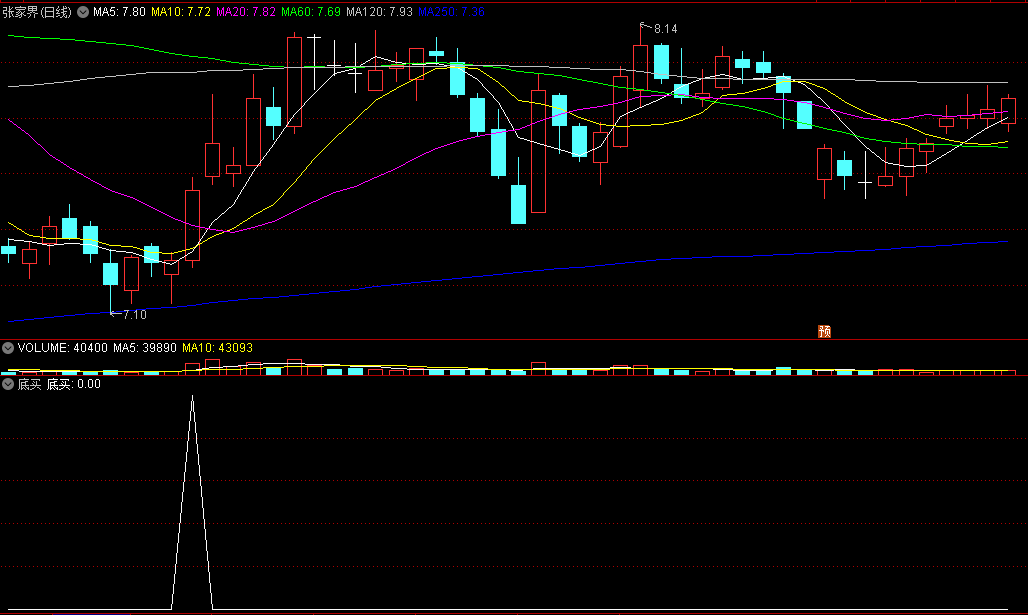Screen dimensions: 1028x615
Task: Click the volume MA10: 43093 label
Action: click(x=218, y=348)
